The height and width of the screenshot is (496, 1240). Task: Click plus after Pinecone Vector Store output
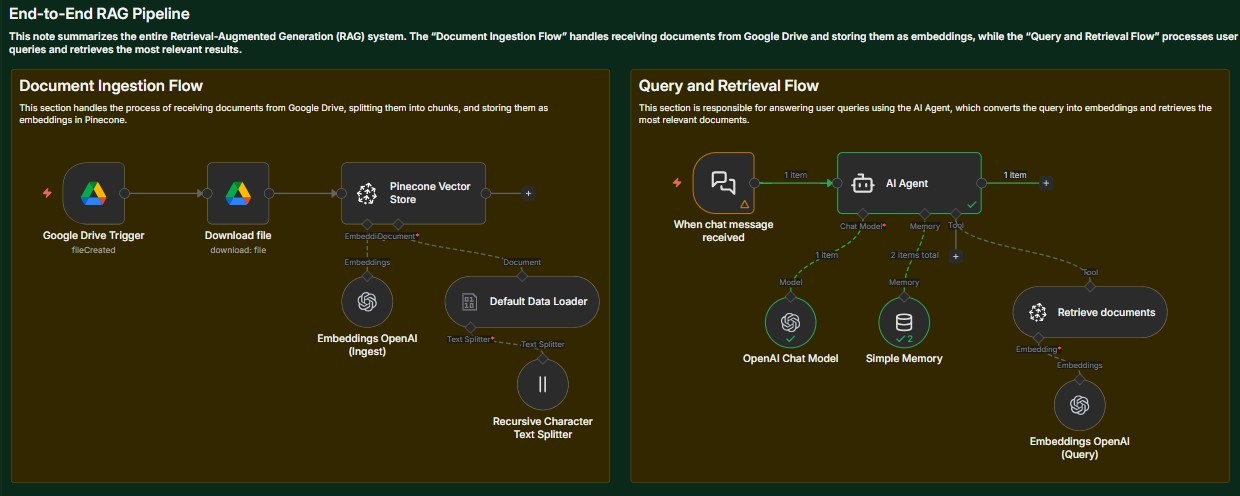528,193
